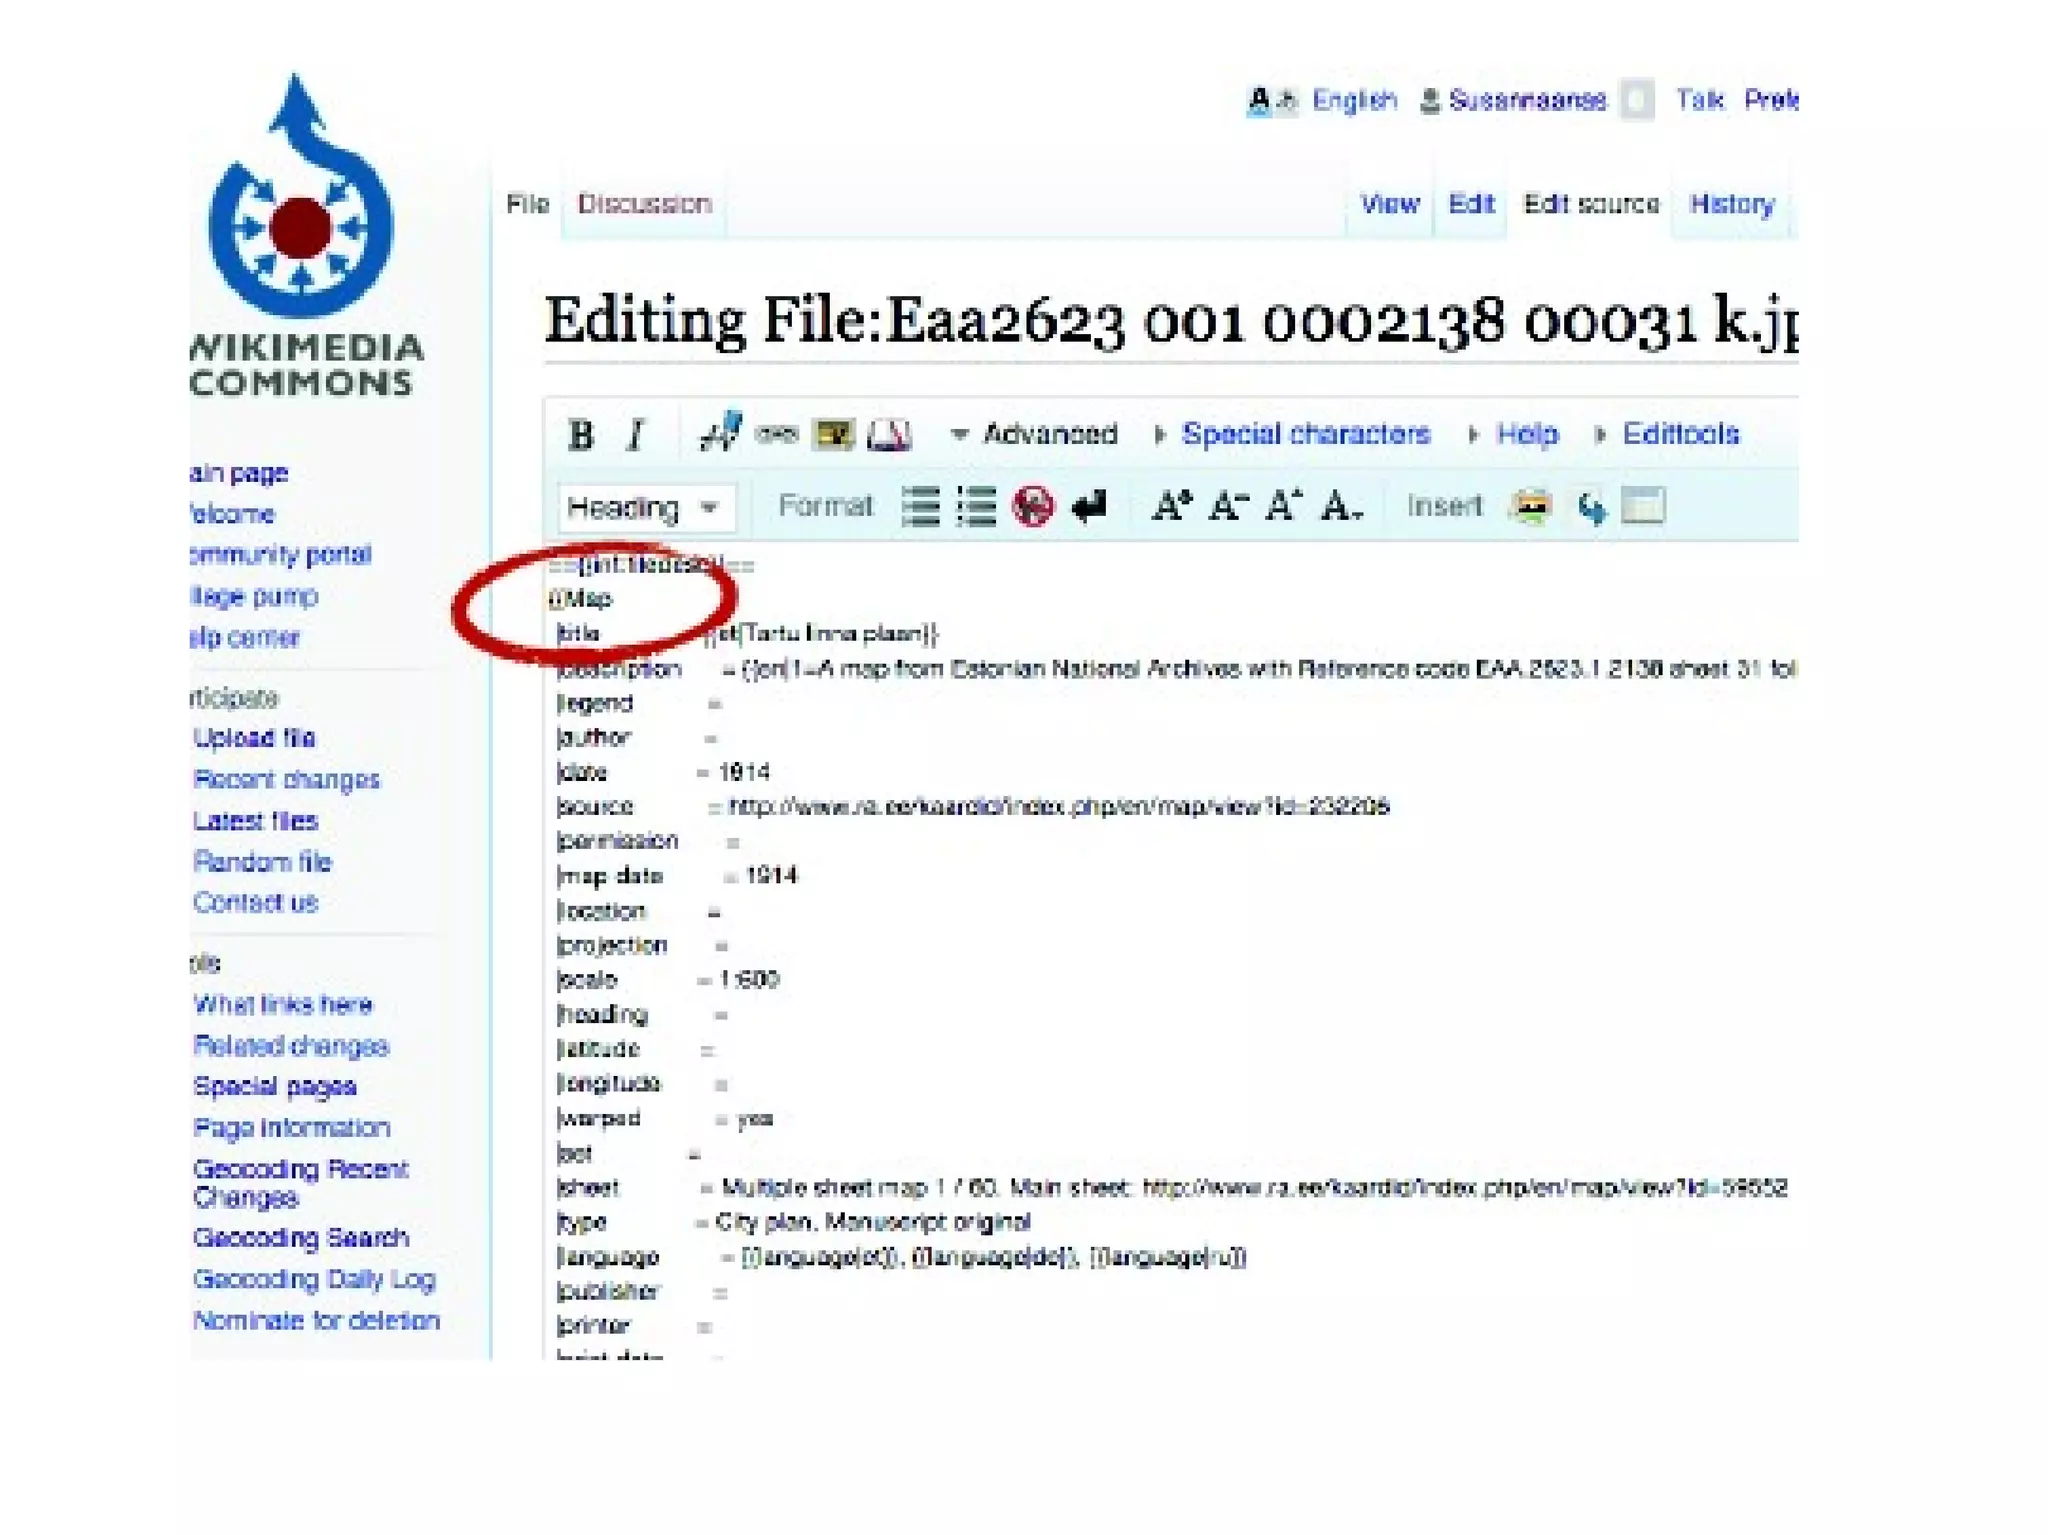Screen dimensions: 2048x1535
Task: Insert signature and timestamp icon
Action: tap(720, 433)
